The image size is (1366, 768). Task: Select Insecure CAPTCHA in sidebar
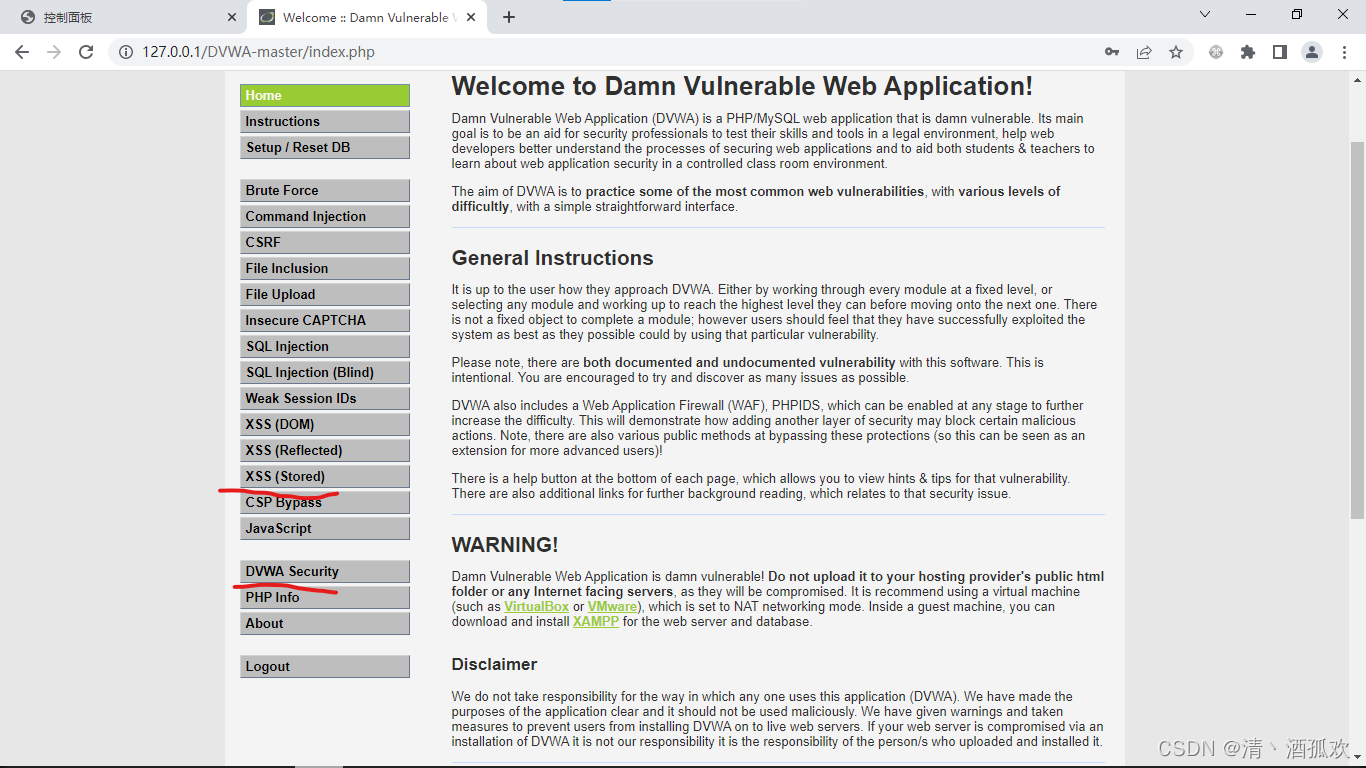[x=325, y=320]
